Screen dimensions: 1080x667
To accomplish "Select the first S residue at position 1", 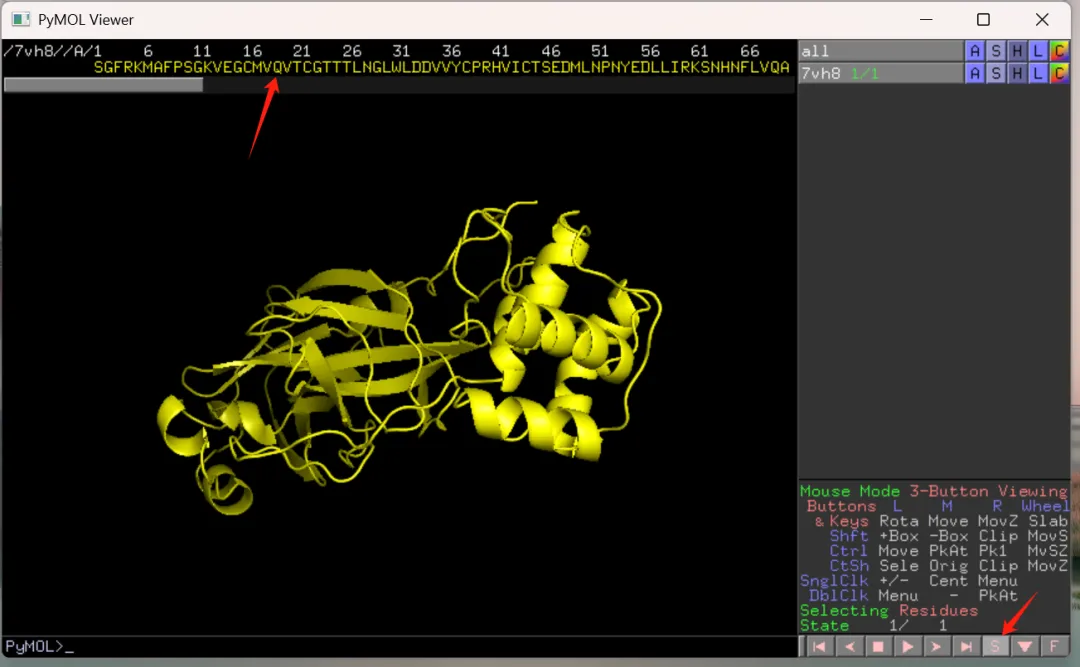I will pyautogui.click(x=98, y=68).
